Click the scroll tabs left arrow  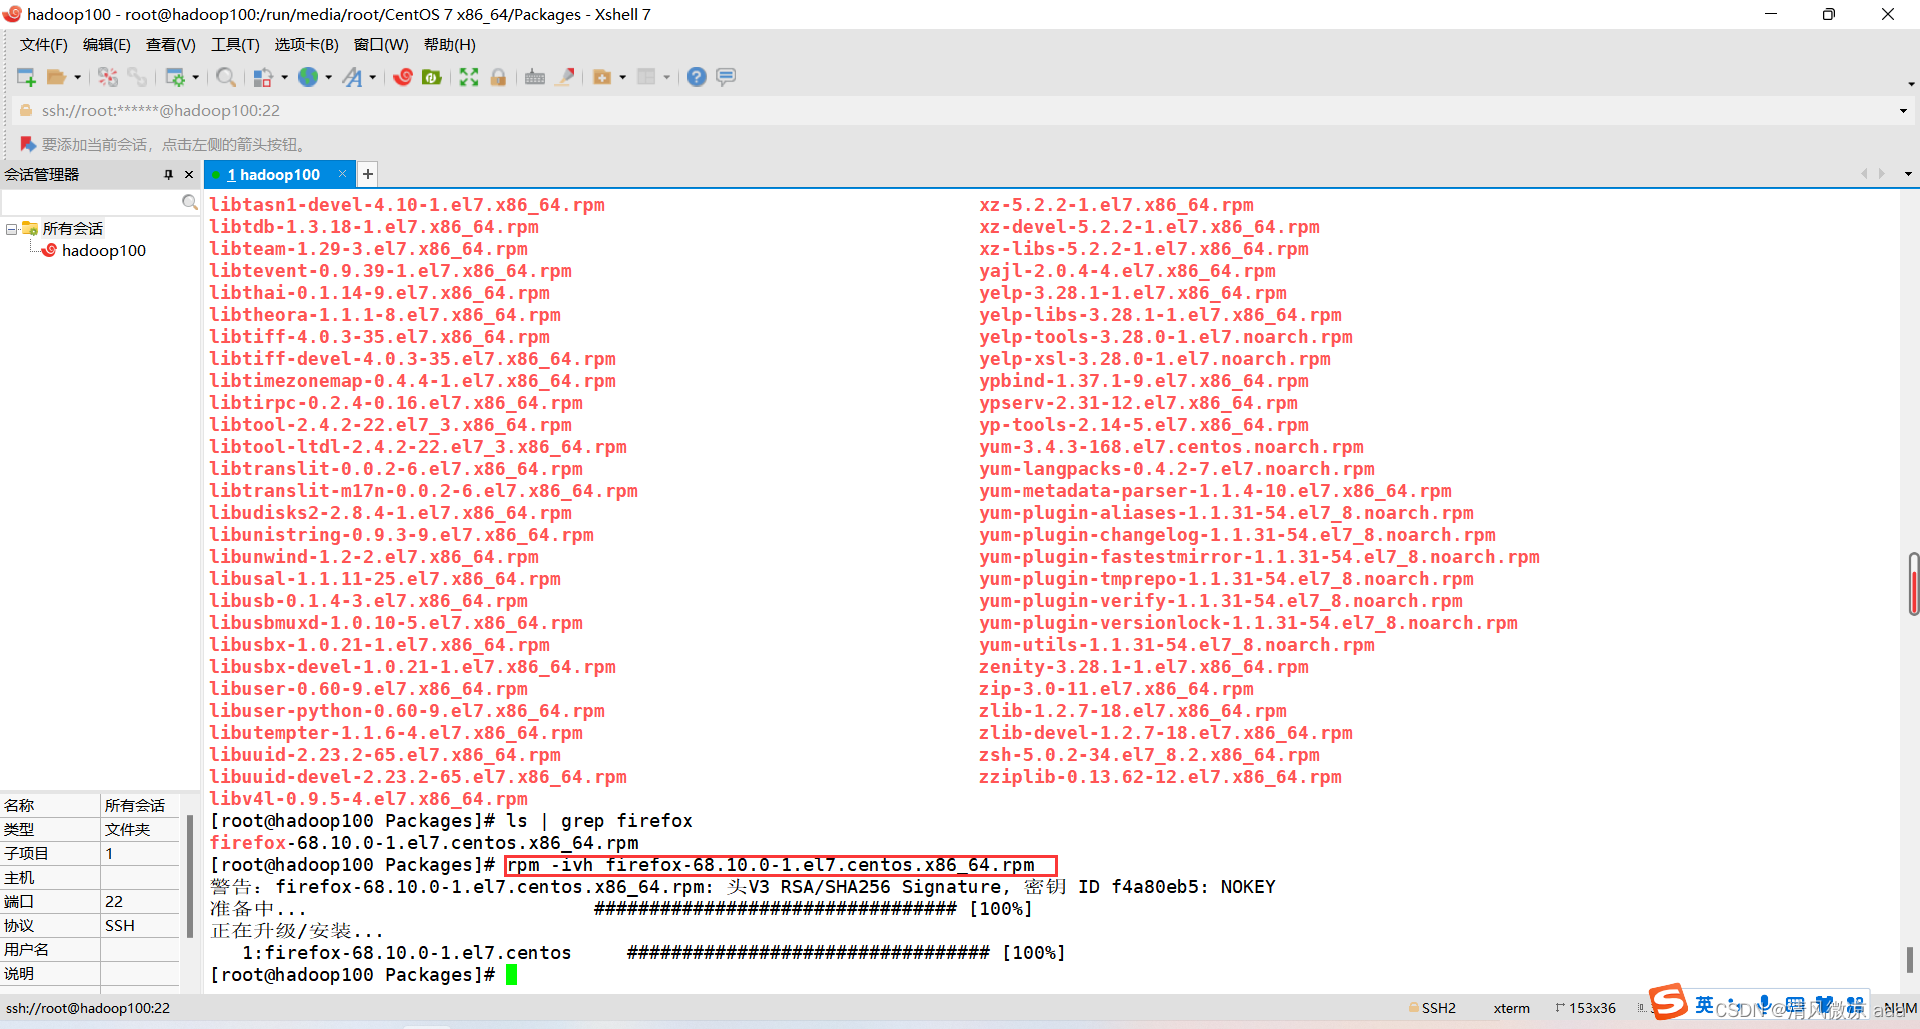coord(1864,174)
